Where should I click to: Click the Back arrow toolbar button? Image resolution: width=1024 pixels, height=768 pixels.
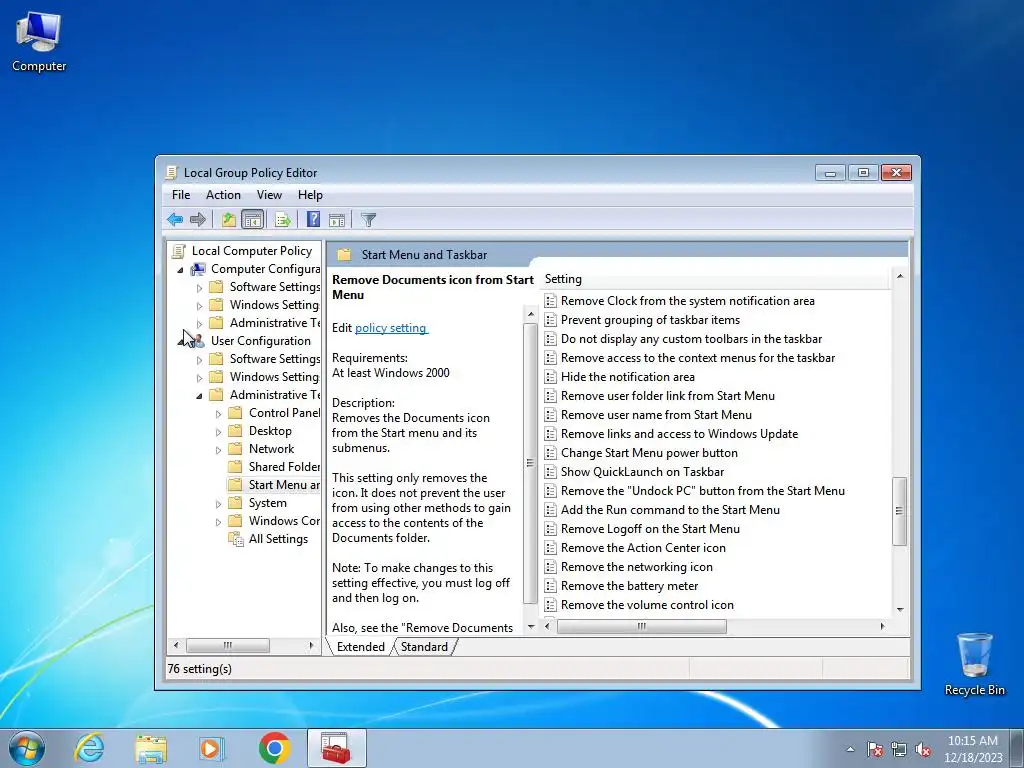pyautogui.click(x=174, y=219)
